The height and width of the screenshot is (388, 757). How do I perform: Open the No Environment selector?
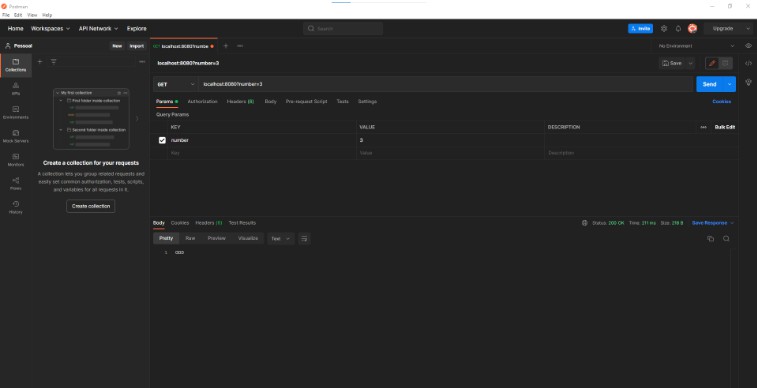click(x=696, y=46)
